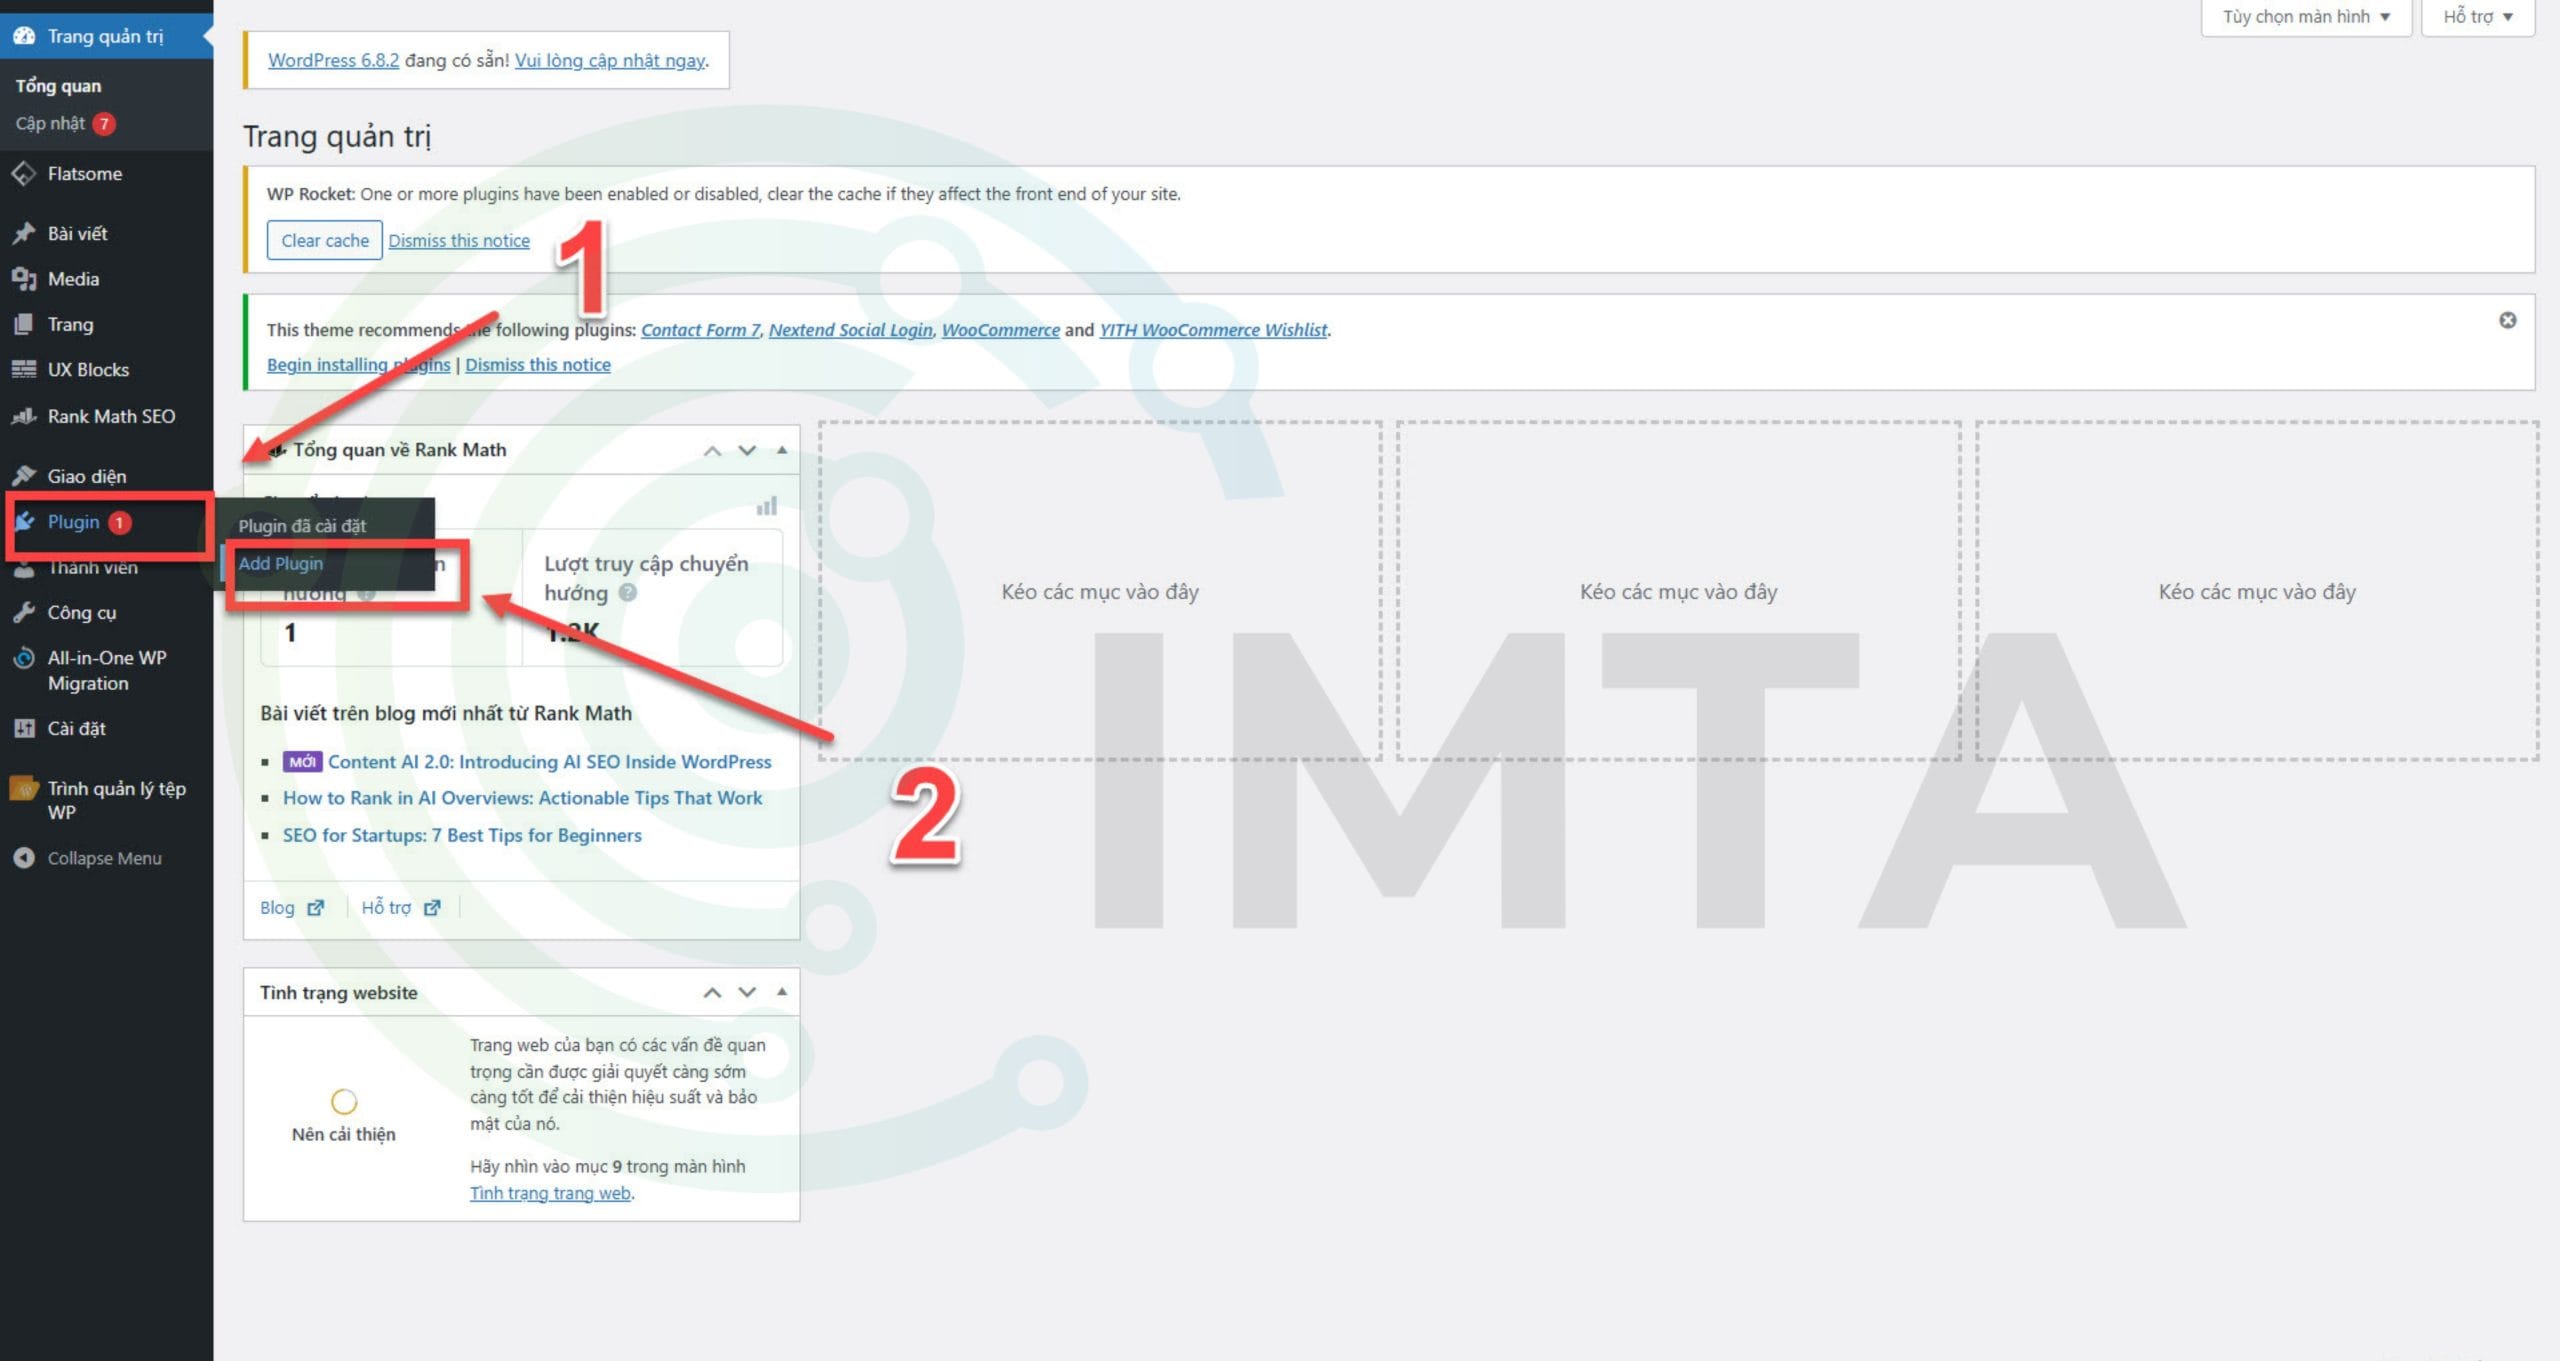
Task: Open Bài viết section
Action: [x=78, y=232]
